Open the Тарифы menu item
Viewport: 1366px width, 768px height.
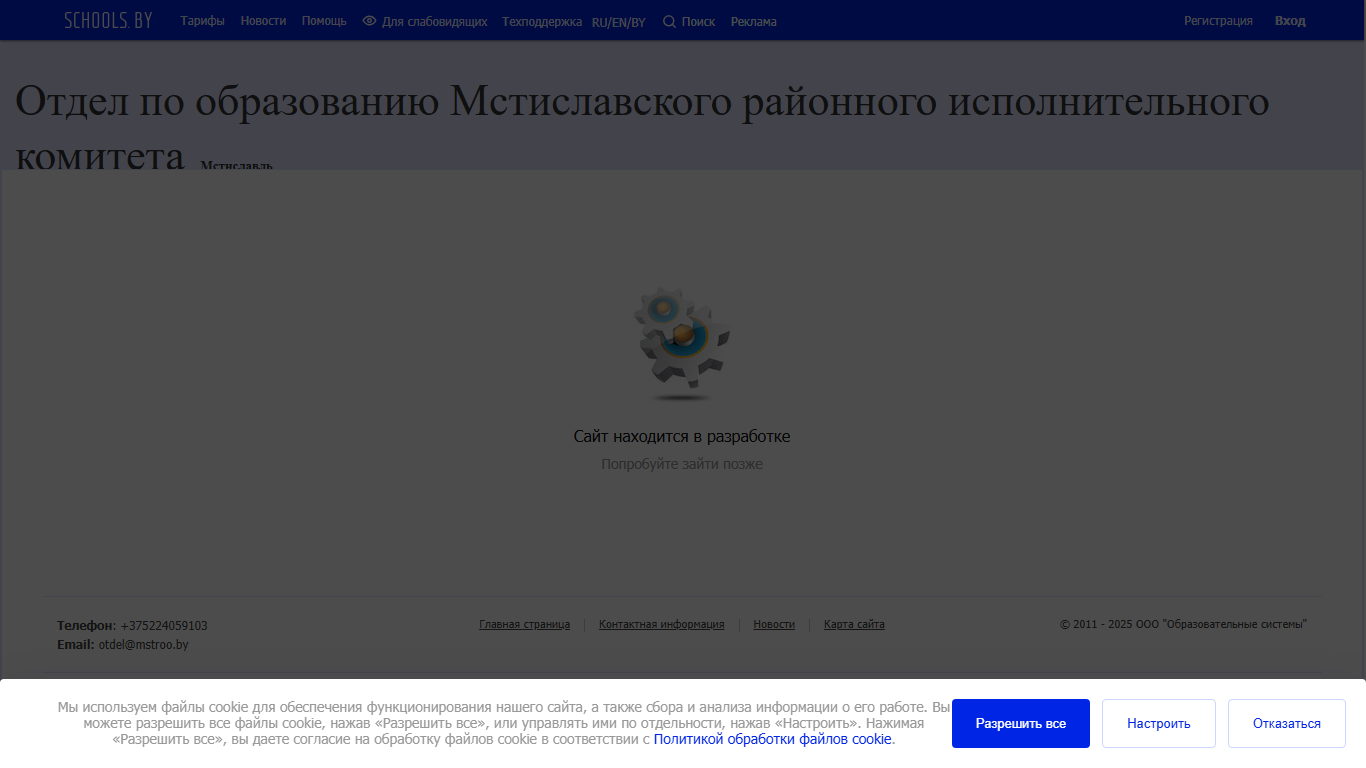(202, 21)
